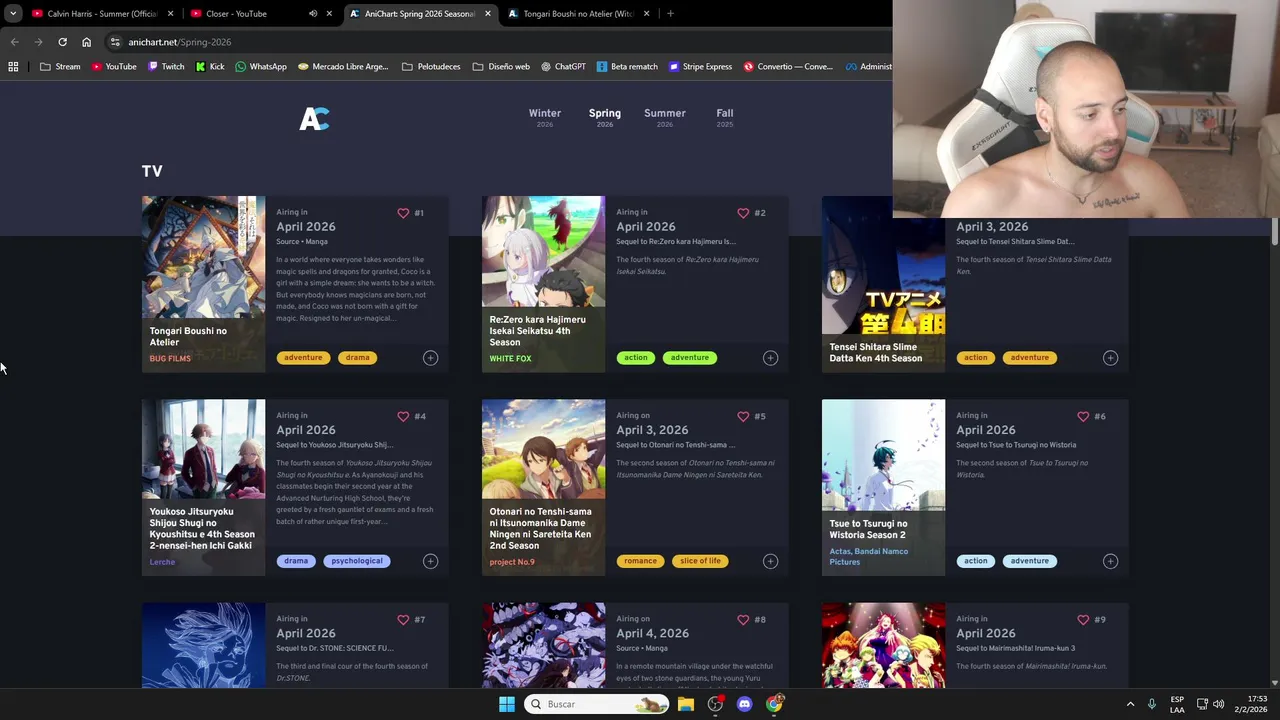Favorite the #8 anime with its heart icon

[743, 620]
